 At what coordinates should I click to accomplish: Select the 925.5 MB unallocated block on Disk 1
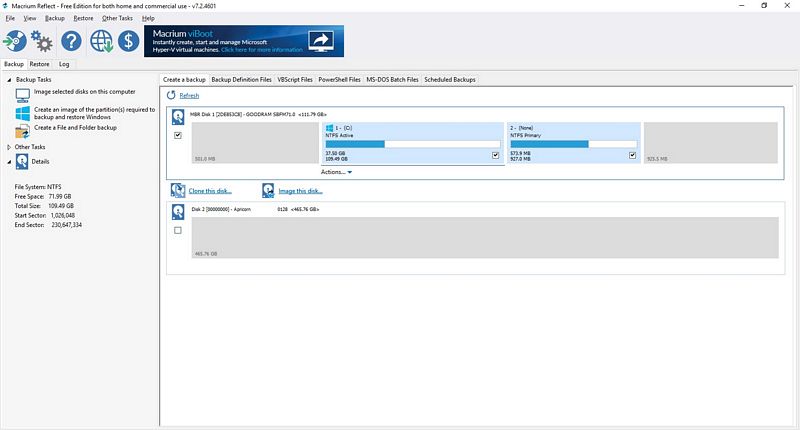(x=711, y=143)
